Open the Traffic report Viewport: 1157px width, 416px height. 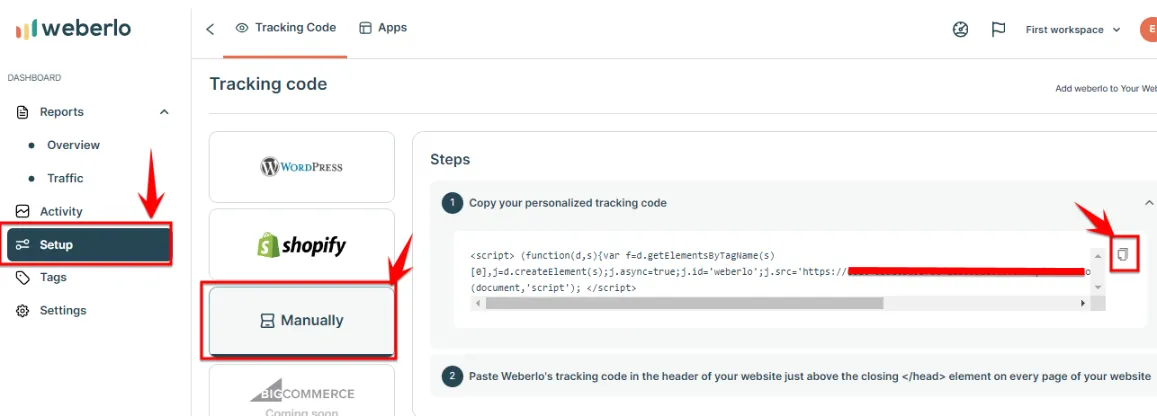65,178
